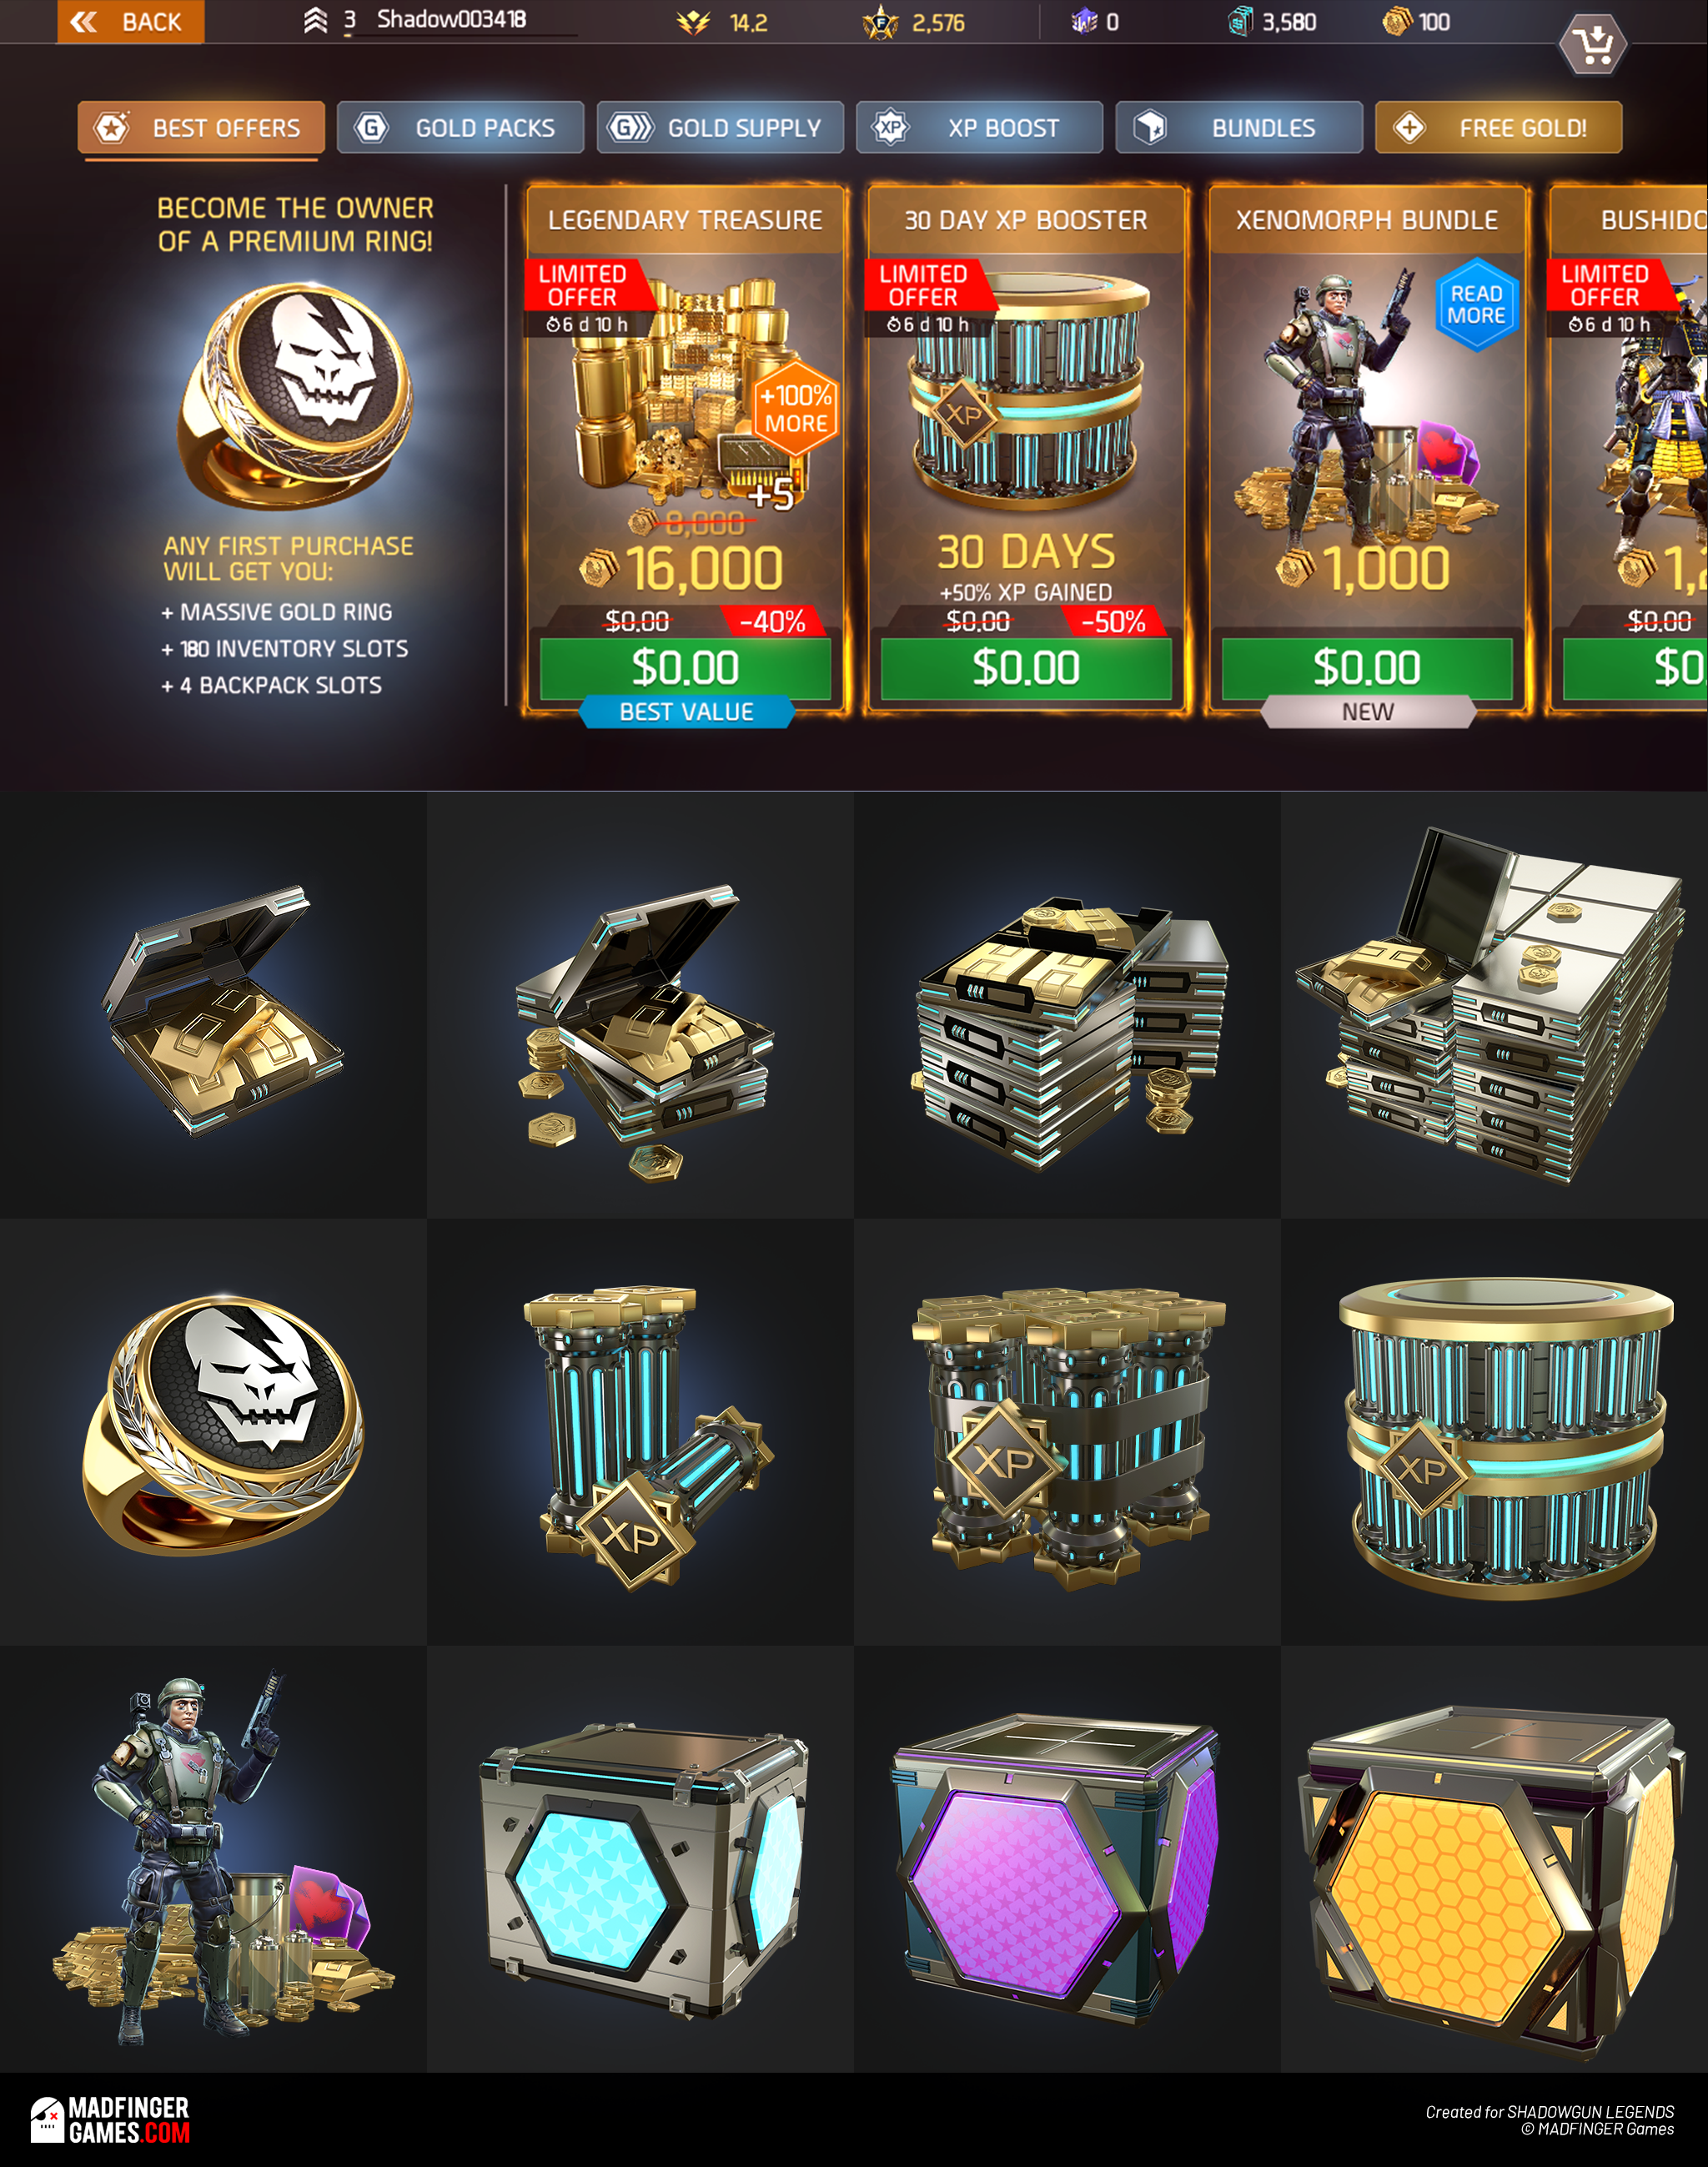Image resolution: width=1708 pixels, height=2167 pixels.
Task: Open the Bundles tab
Action: [1239, 128]
